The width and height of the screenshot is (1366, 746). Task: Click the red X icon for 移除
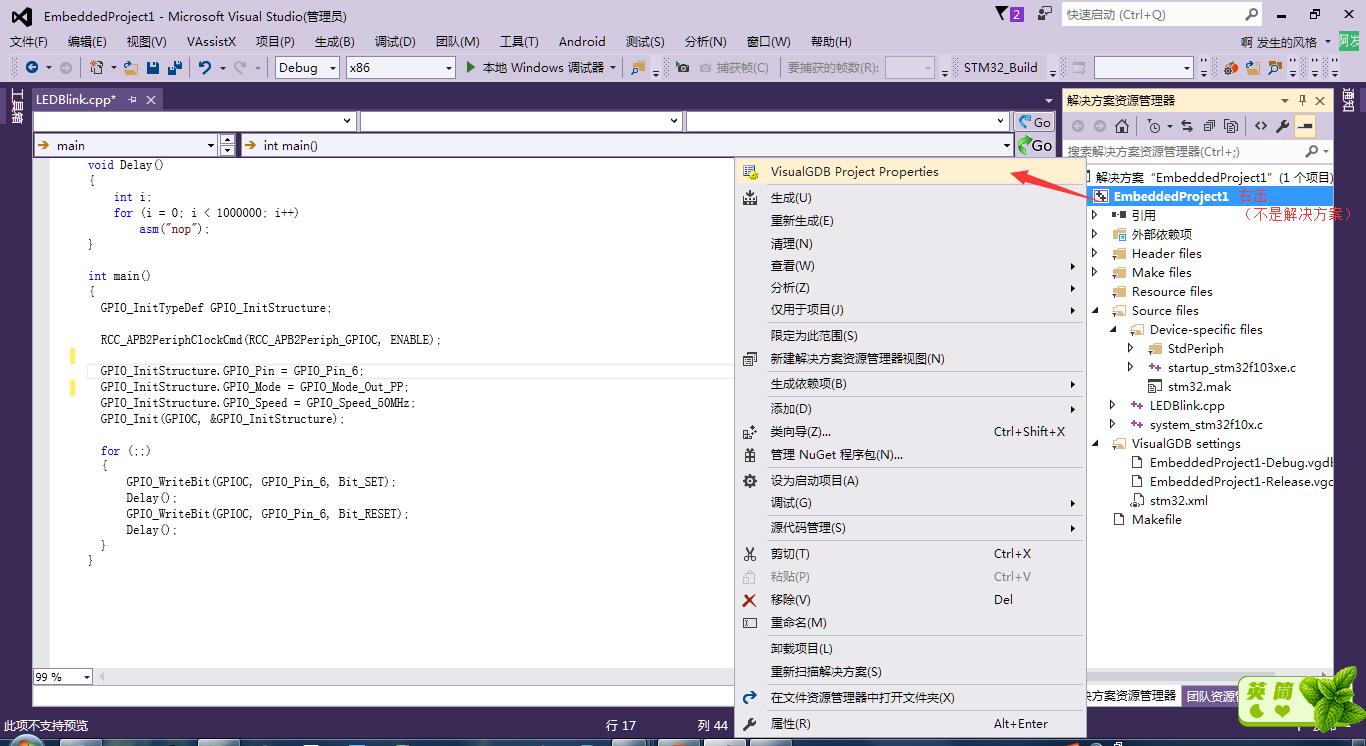click(750, 600)
